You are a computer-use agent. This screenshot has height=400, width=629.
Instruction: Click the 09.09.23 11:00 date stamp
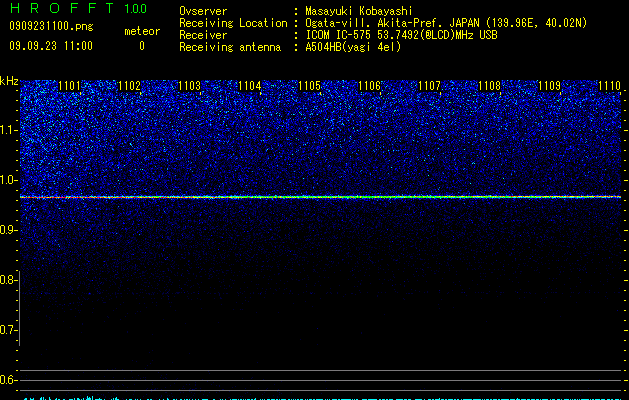(x=51, y=46)
